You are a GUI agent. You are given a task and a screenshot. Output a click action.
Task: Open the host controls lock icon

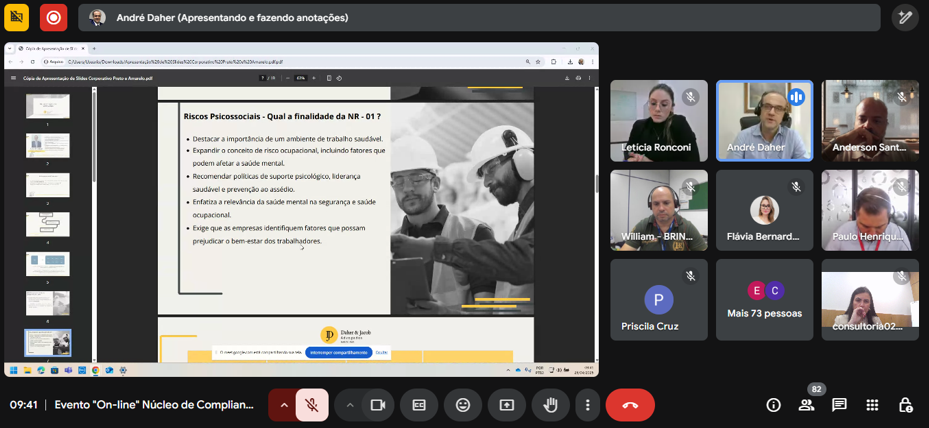pos(905,405)
